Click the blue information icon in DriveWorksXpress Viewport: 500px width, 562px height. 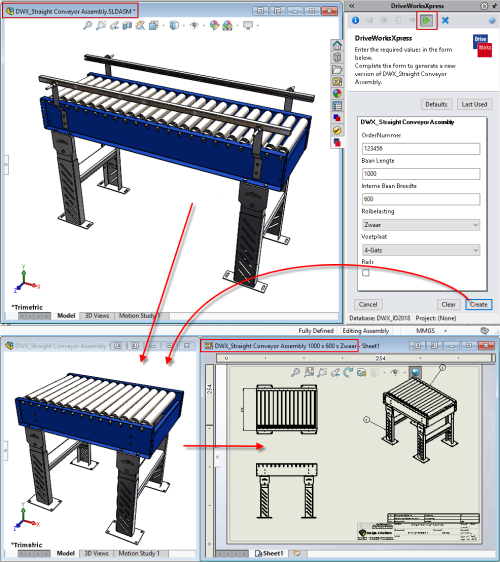(355, 20)
